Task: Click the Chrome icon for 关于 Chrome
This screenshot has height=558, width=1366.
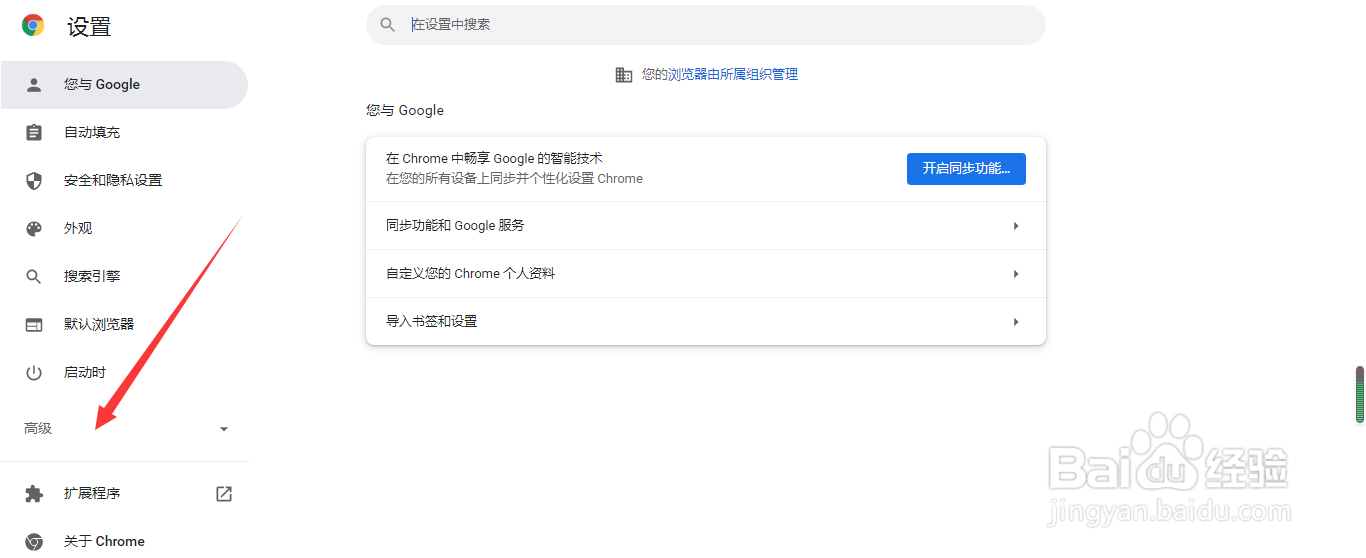Action: (x=34, y=542)
